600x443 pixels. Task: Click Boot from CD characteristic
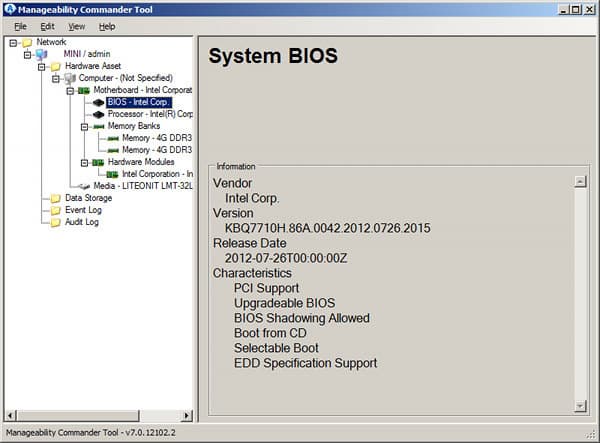point(270,333)
